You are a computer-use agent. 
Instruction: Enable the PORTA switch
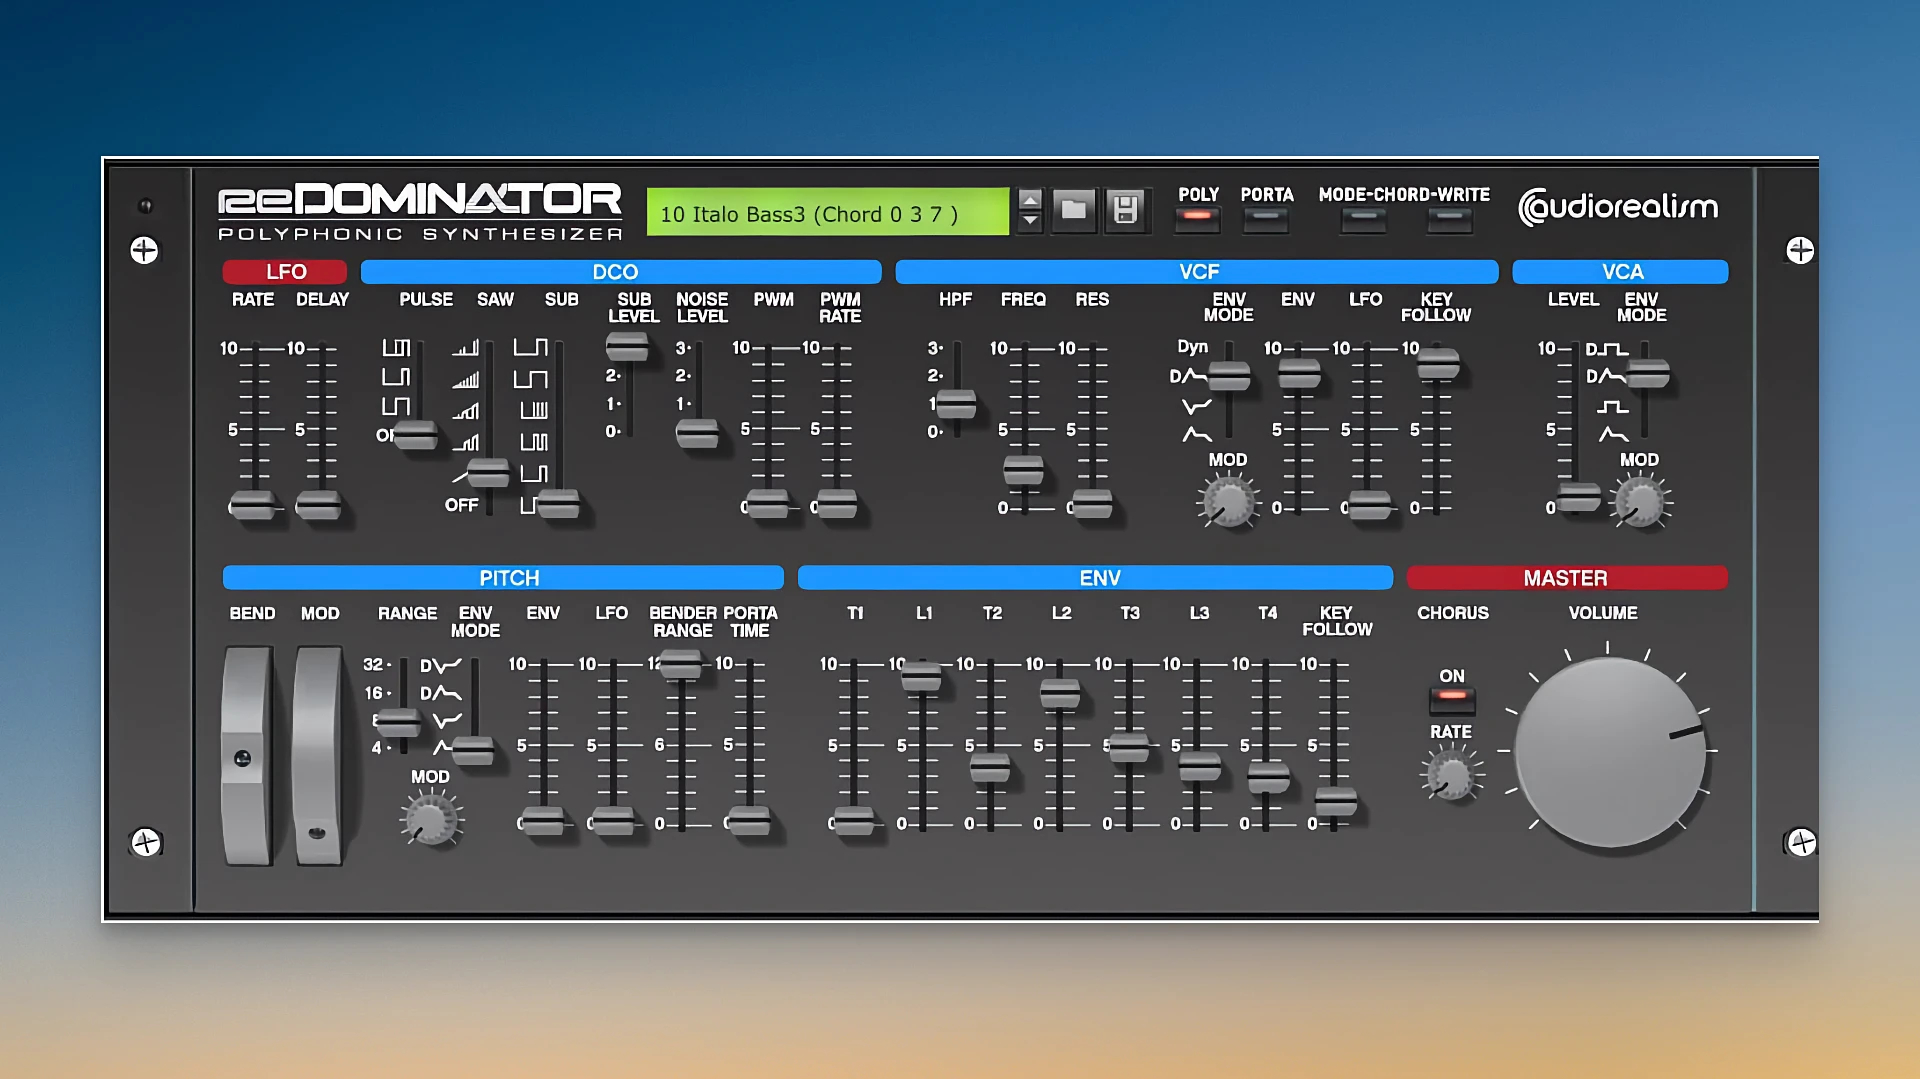(x=1265, y=217)
